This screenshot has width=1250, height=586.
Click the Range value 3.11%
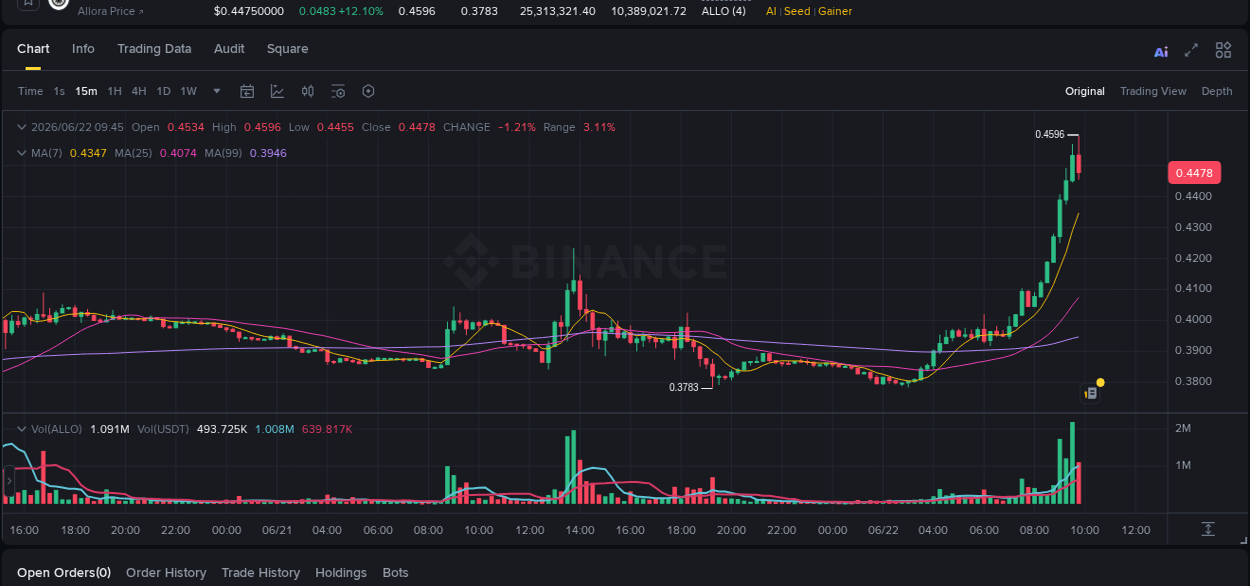click(x=599, y=127)
